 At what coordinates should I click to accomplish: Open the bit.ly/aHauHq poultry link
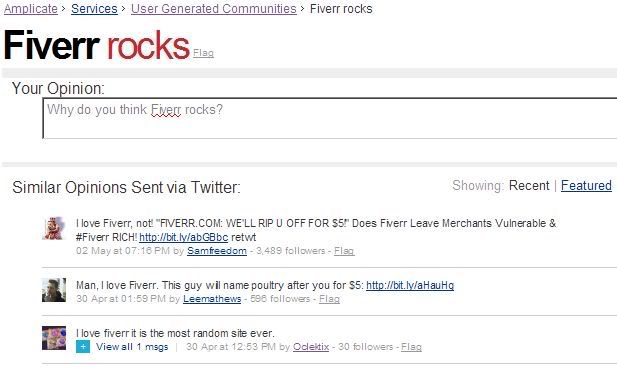[410, 285]
